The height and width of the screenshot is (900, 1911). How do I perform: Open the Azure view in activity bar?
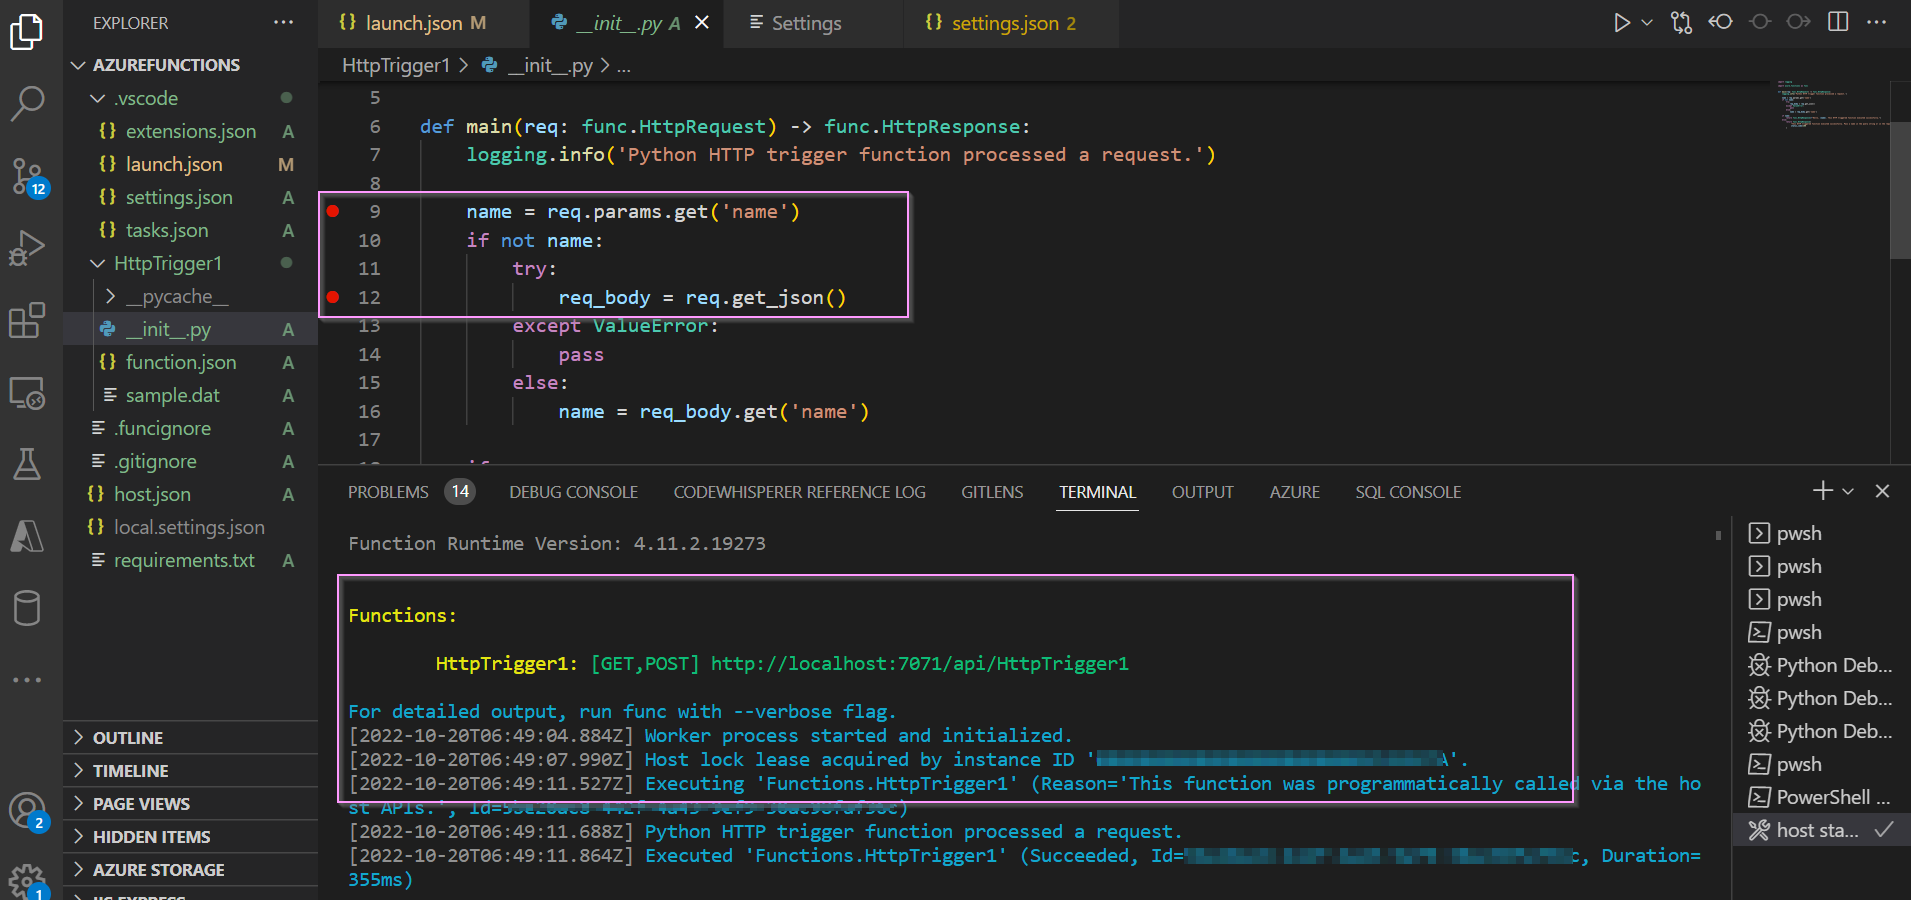(27, 536)
